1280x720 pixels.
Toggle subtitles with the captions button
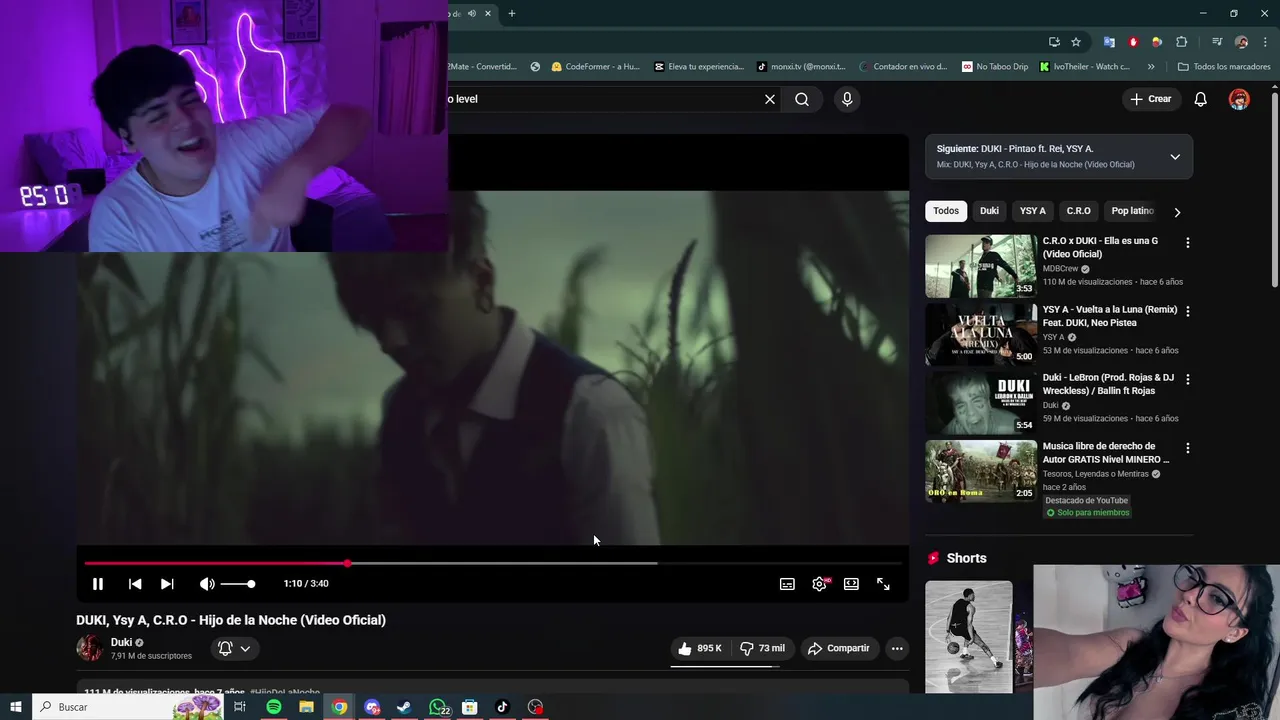pyautogui.click(x=787, y=584)
